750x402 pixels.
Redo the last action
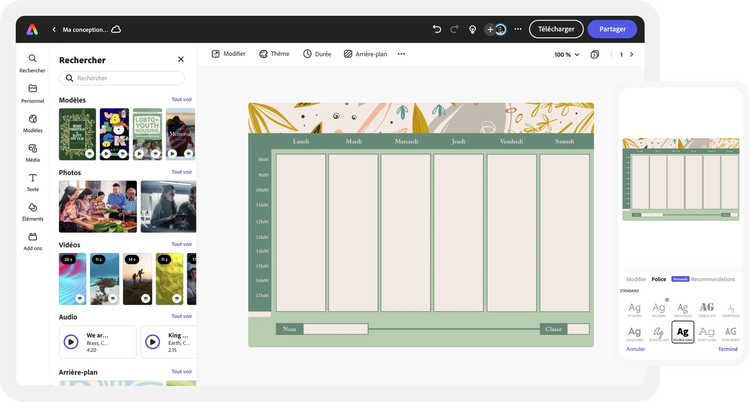click(454, 29)
